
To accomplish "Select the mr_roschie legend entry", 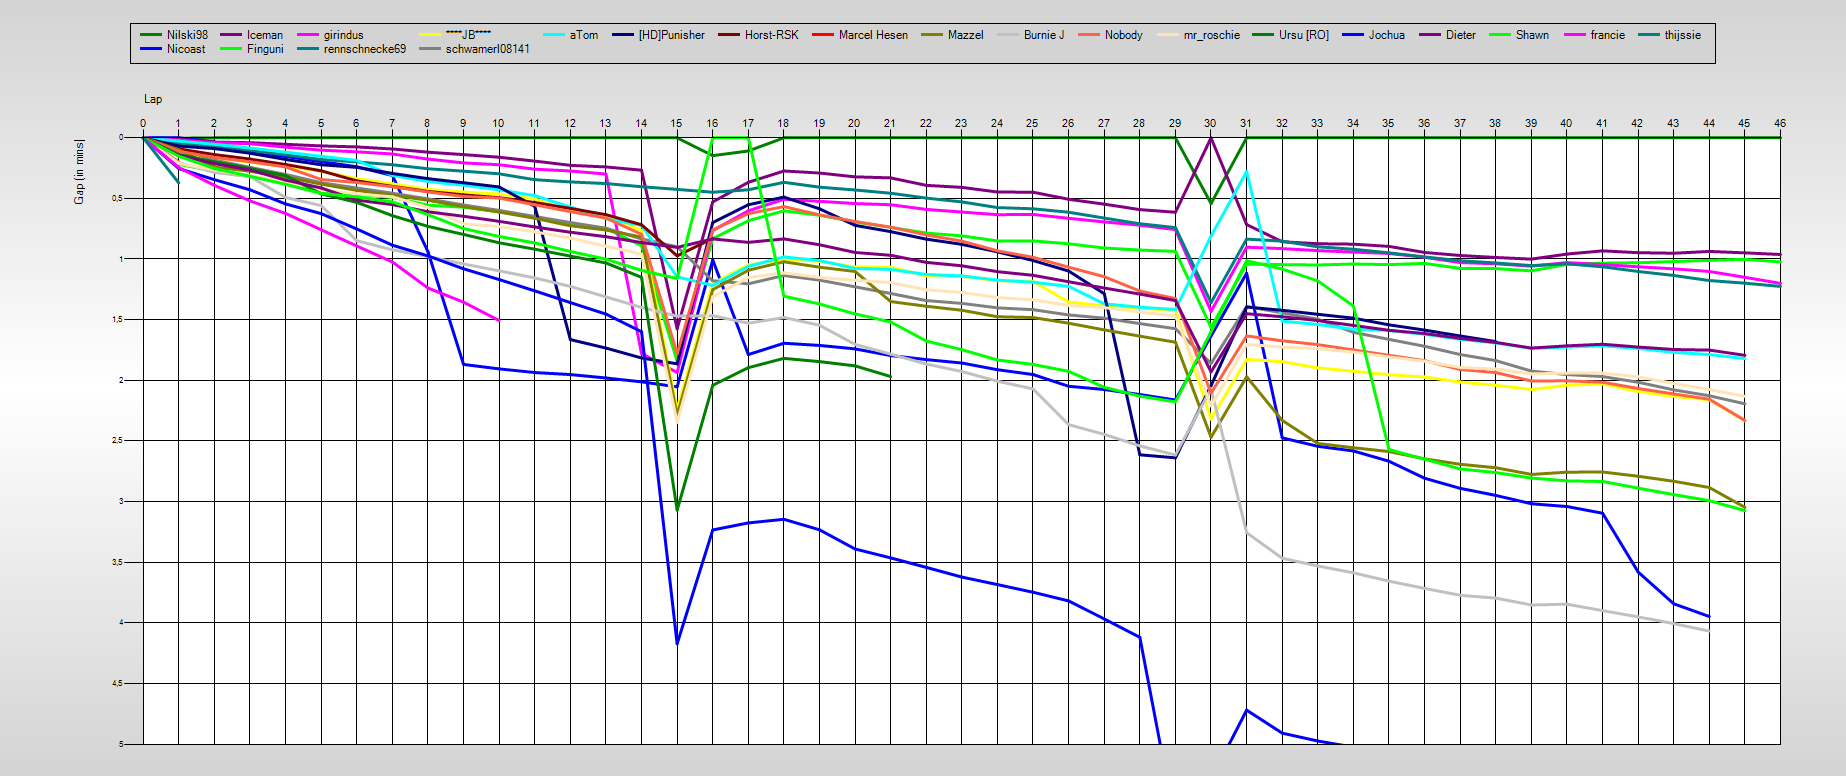I will pos(1211,35).
